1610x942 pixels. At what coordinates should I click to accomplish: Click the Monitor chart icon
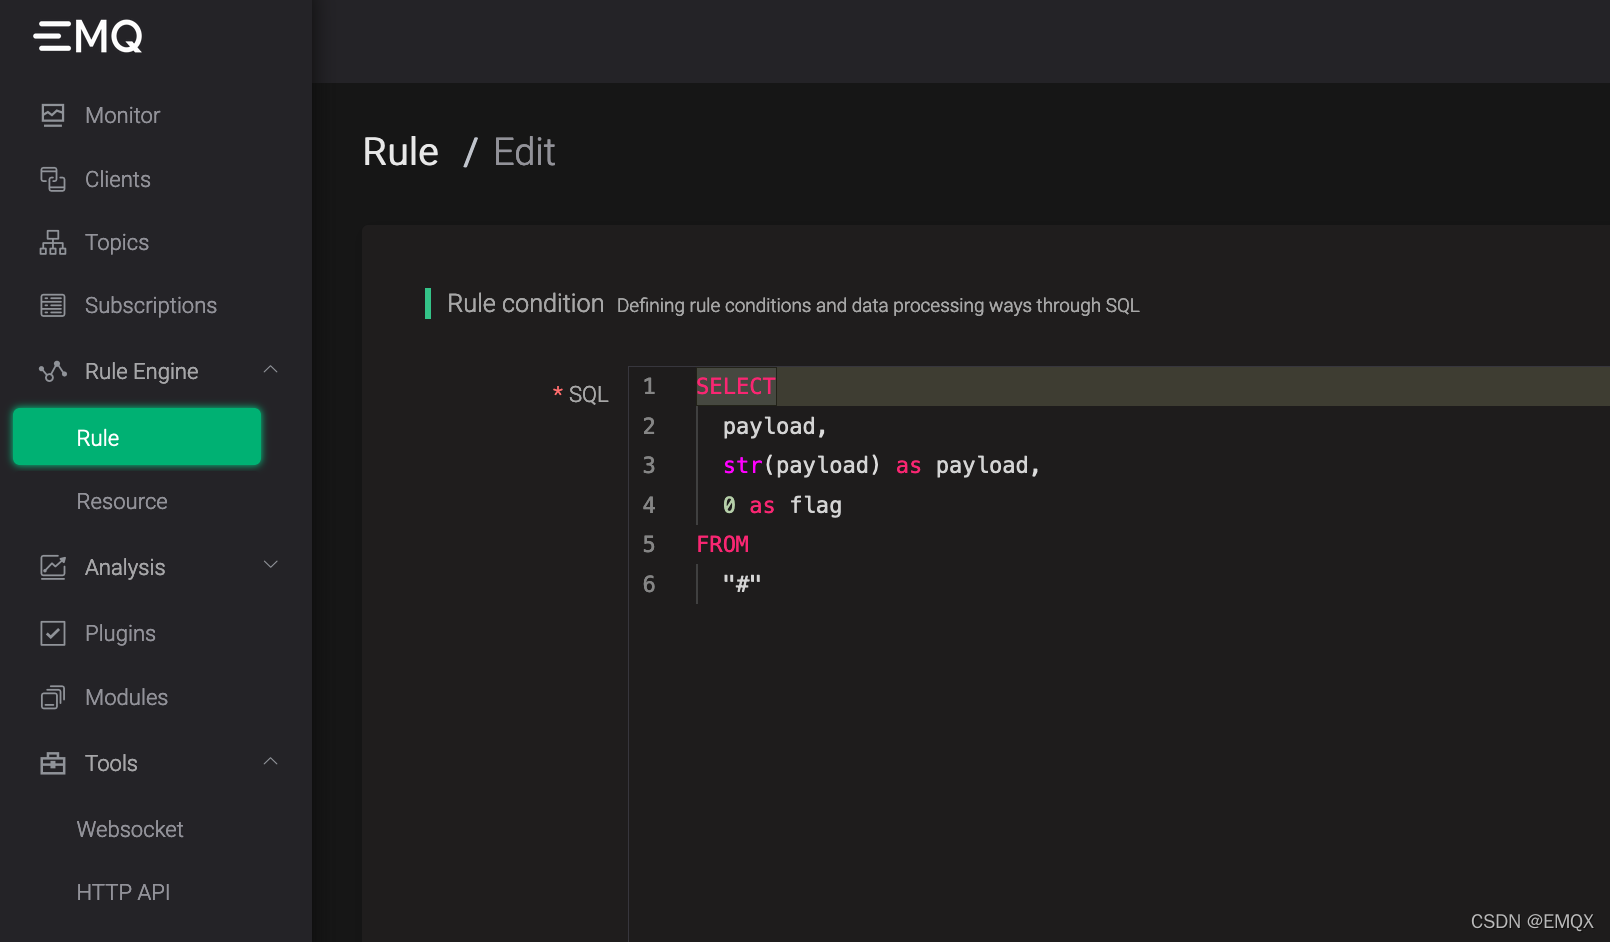pos(53,115)
